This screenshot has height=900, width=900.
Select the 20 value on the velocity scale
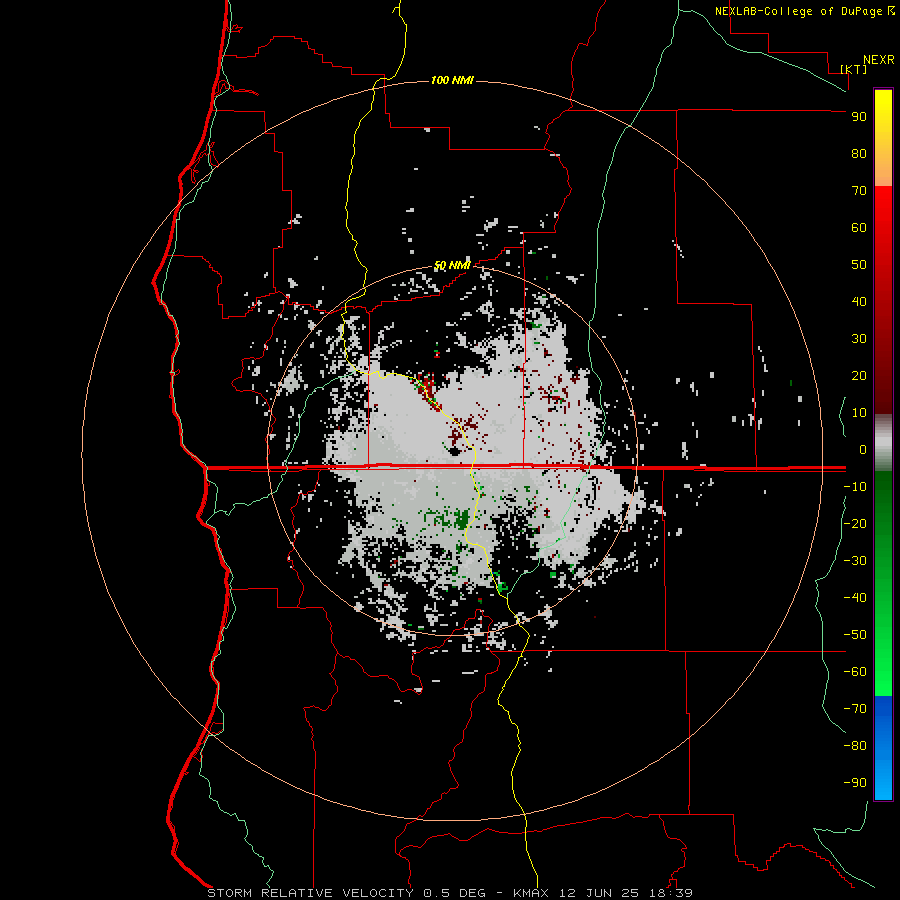[859, 375]
